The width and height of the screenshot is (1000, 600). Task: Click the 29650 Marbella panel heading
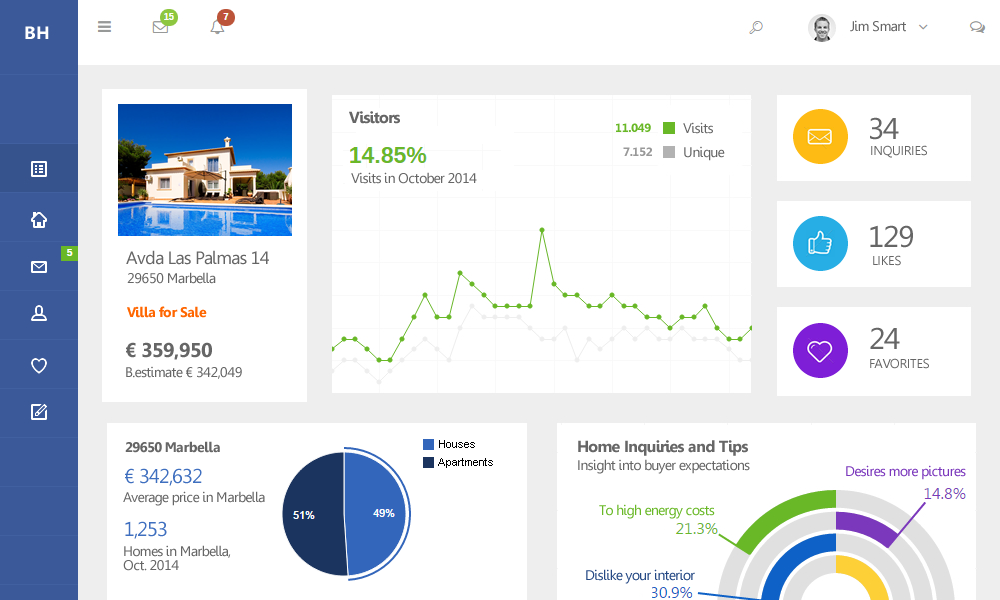pyautogui.click(x=173, y=447)
